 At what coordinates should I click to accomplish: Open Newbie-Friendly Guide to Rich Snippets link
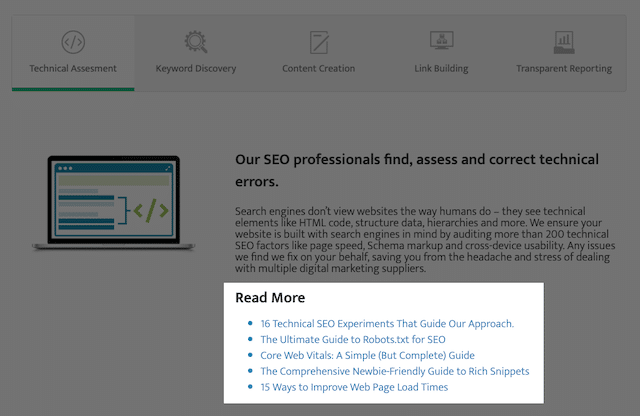(395, 371)
